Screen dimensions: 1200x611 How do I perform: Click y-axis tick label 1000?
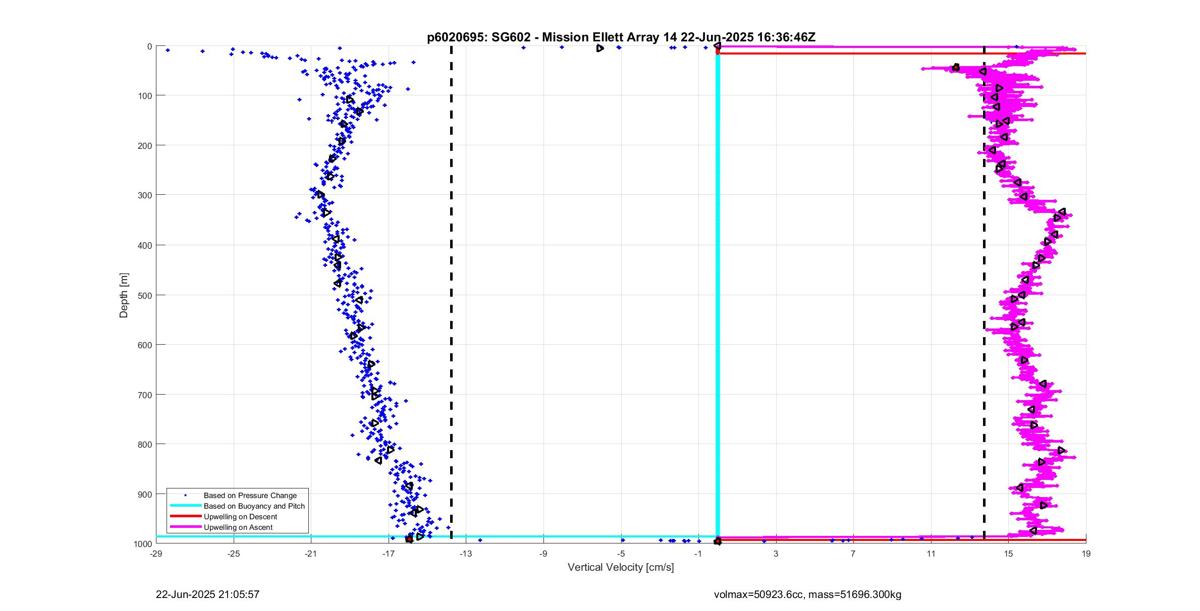pyautogui.click(x=142, y=544)
